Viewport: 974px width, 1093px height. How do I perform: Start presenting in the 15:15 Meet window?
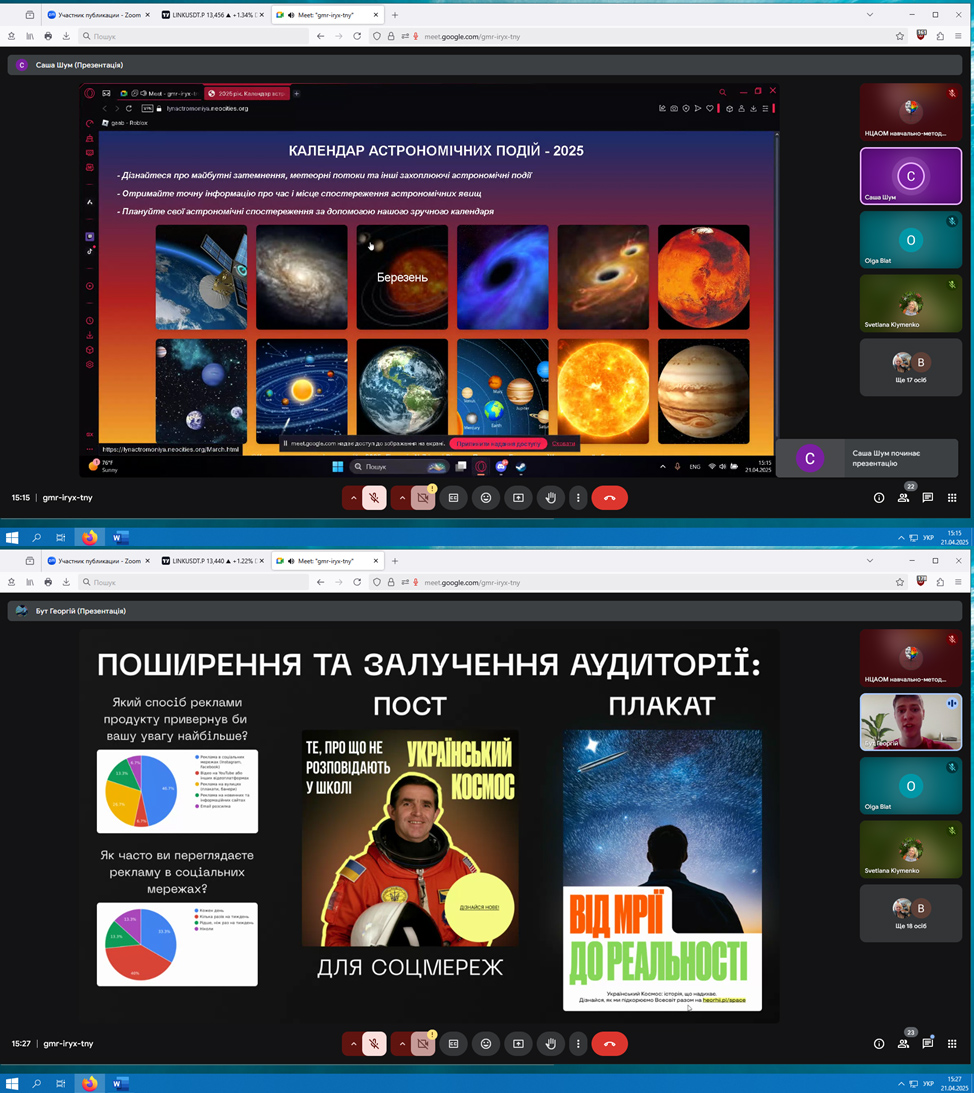(518, 498)
